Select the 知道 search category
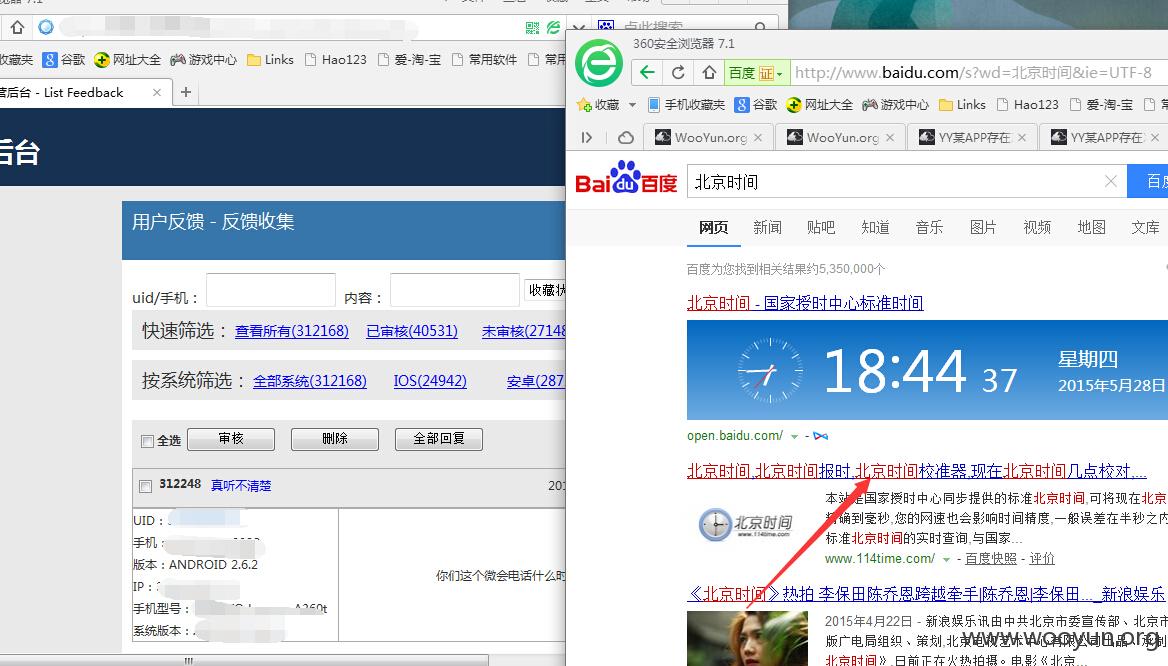Image resolution: width=1168 pixels, height=666 pixels. pyautogui.click(x=875, y=227)
